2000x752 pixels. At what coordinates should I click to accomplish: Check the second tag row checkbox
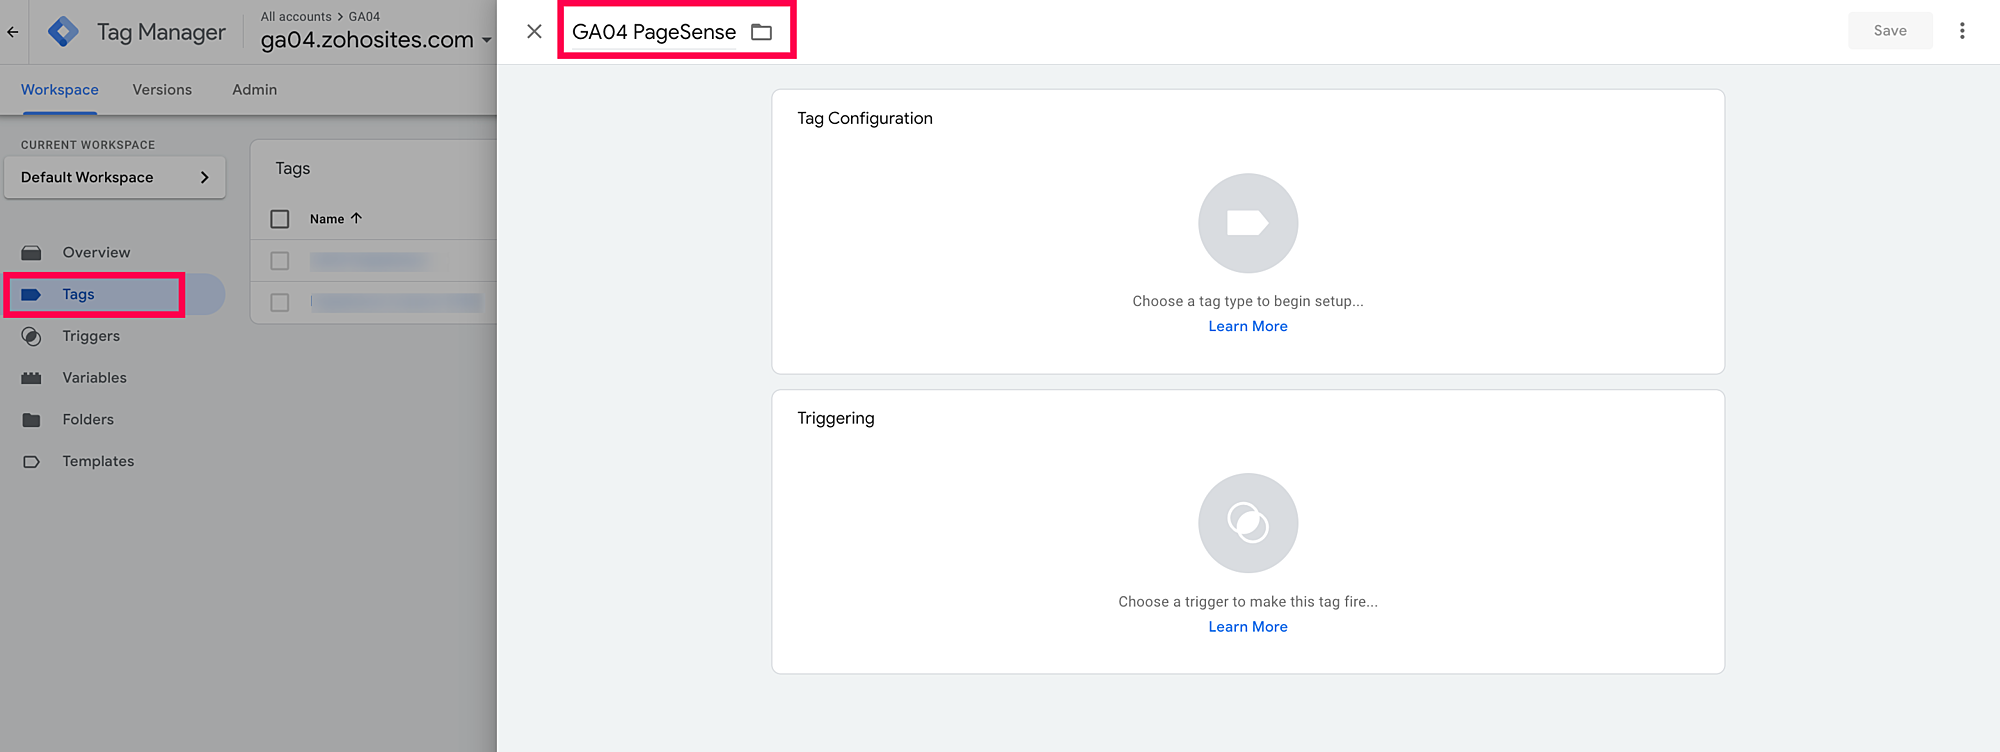[x=280, y=303]
